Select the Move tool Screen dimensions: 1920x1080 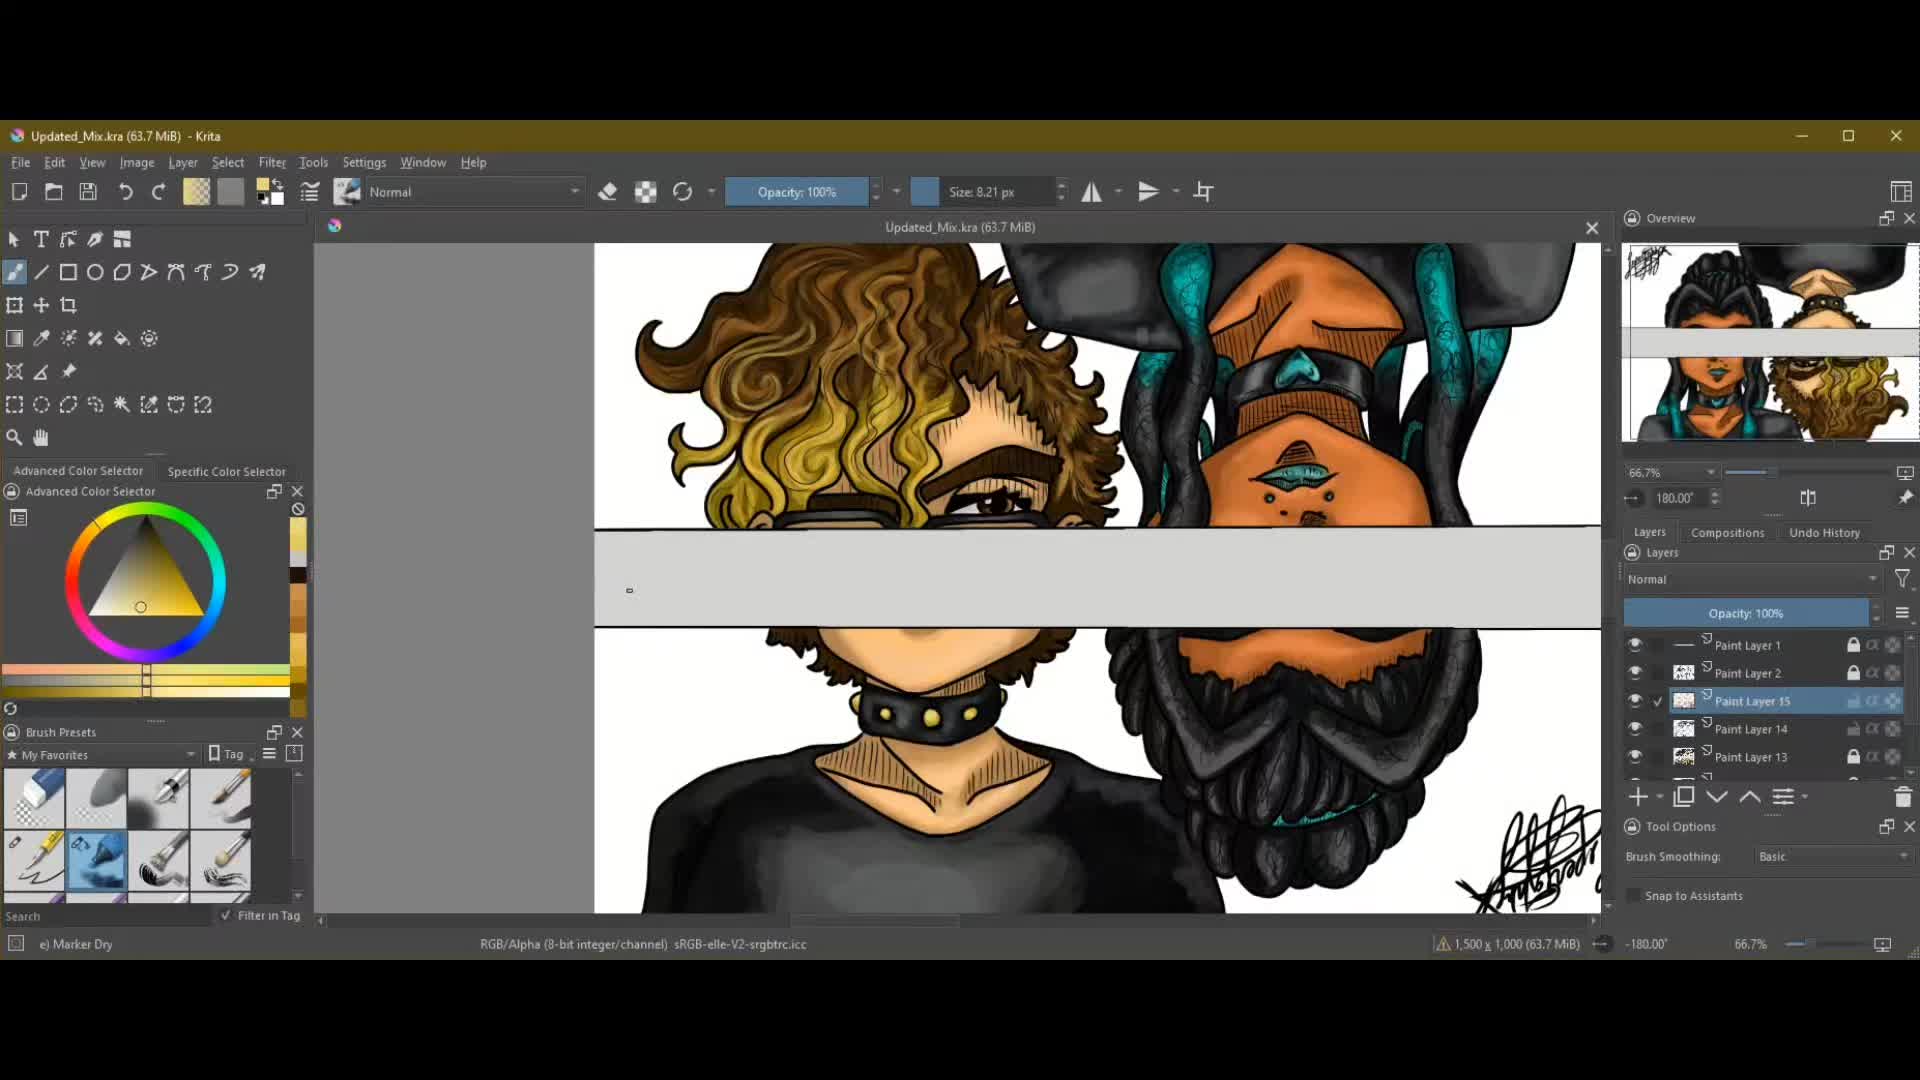tap(41, 305)
